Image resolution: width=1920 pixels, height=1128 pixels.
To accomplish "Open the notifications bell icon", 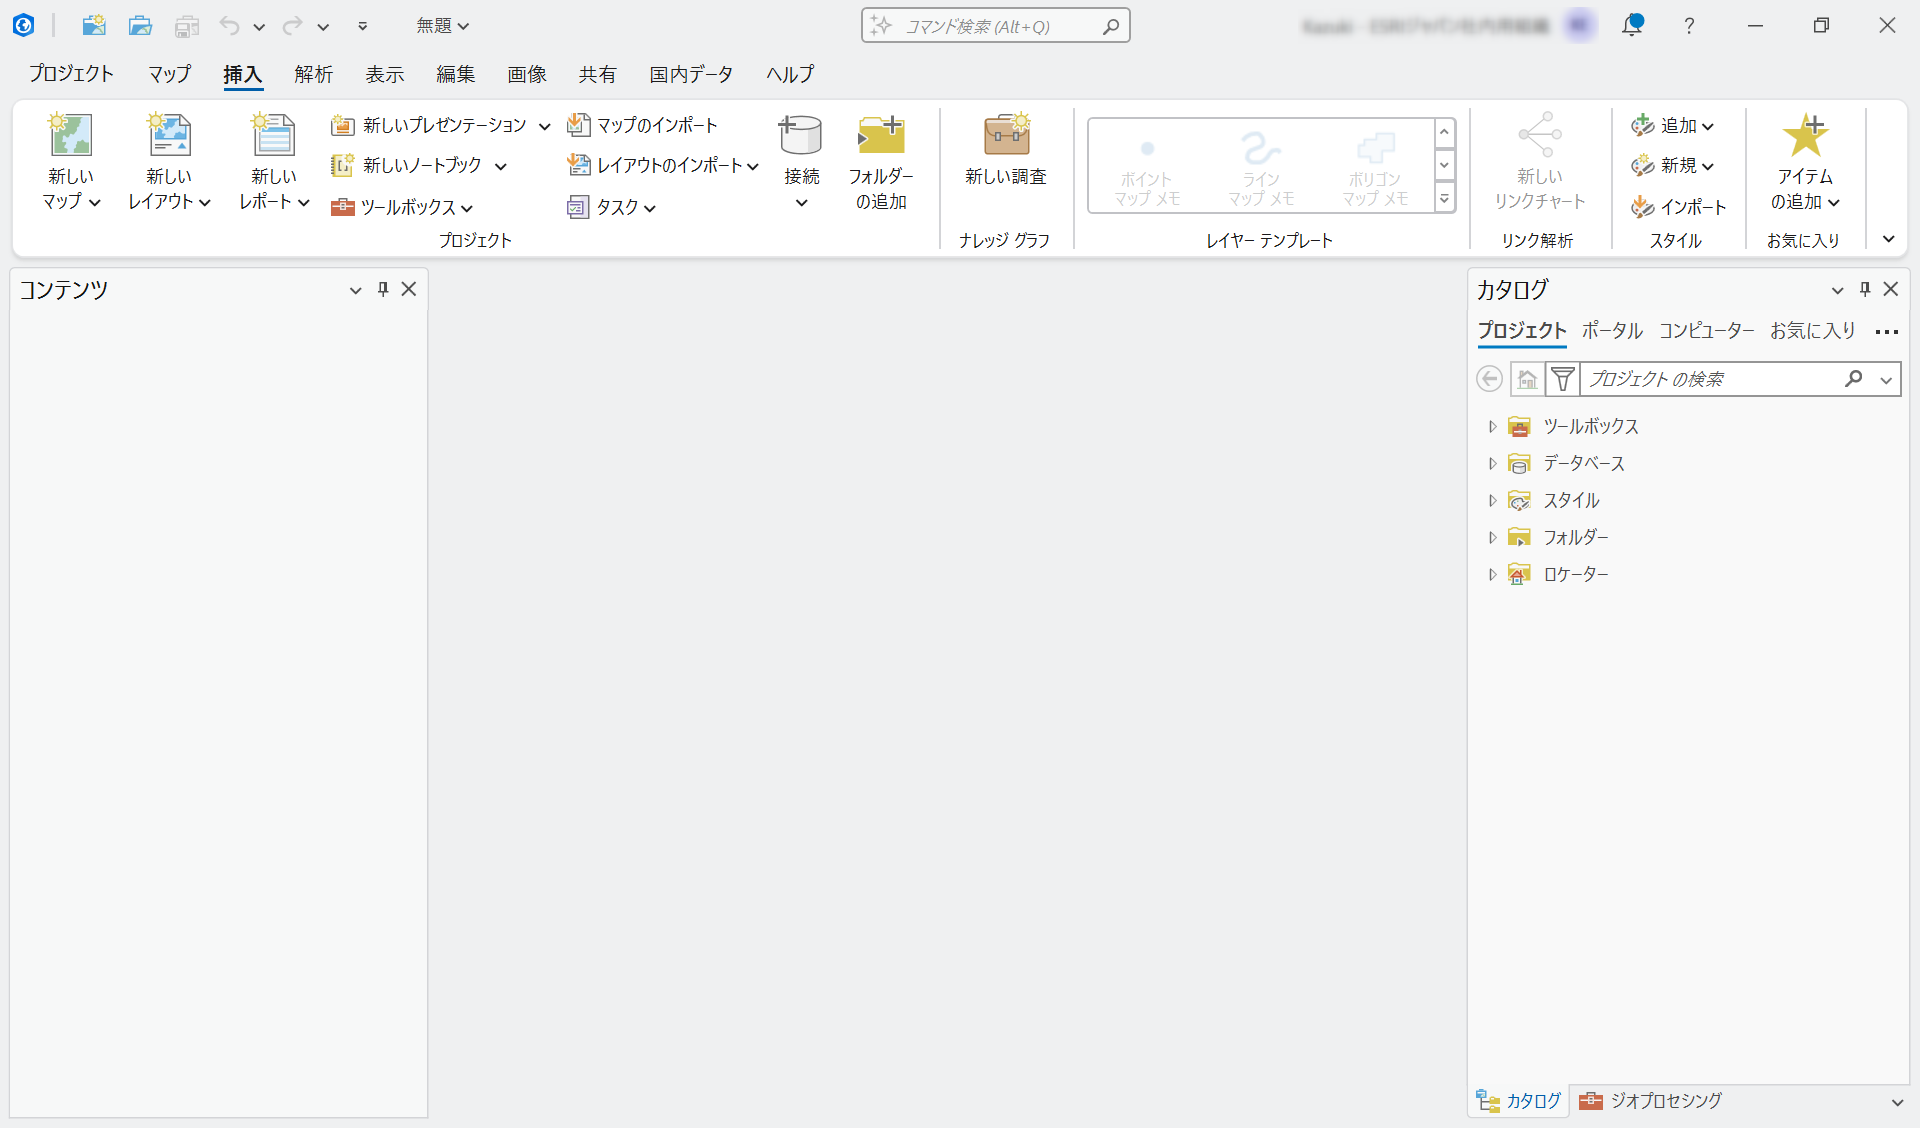I will coord(1633,25).
